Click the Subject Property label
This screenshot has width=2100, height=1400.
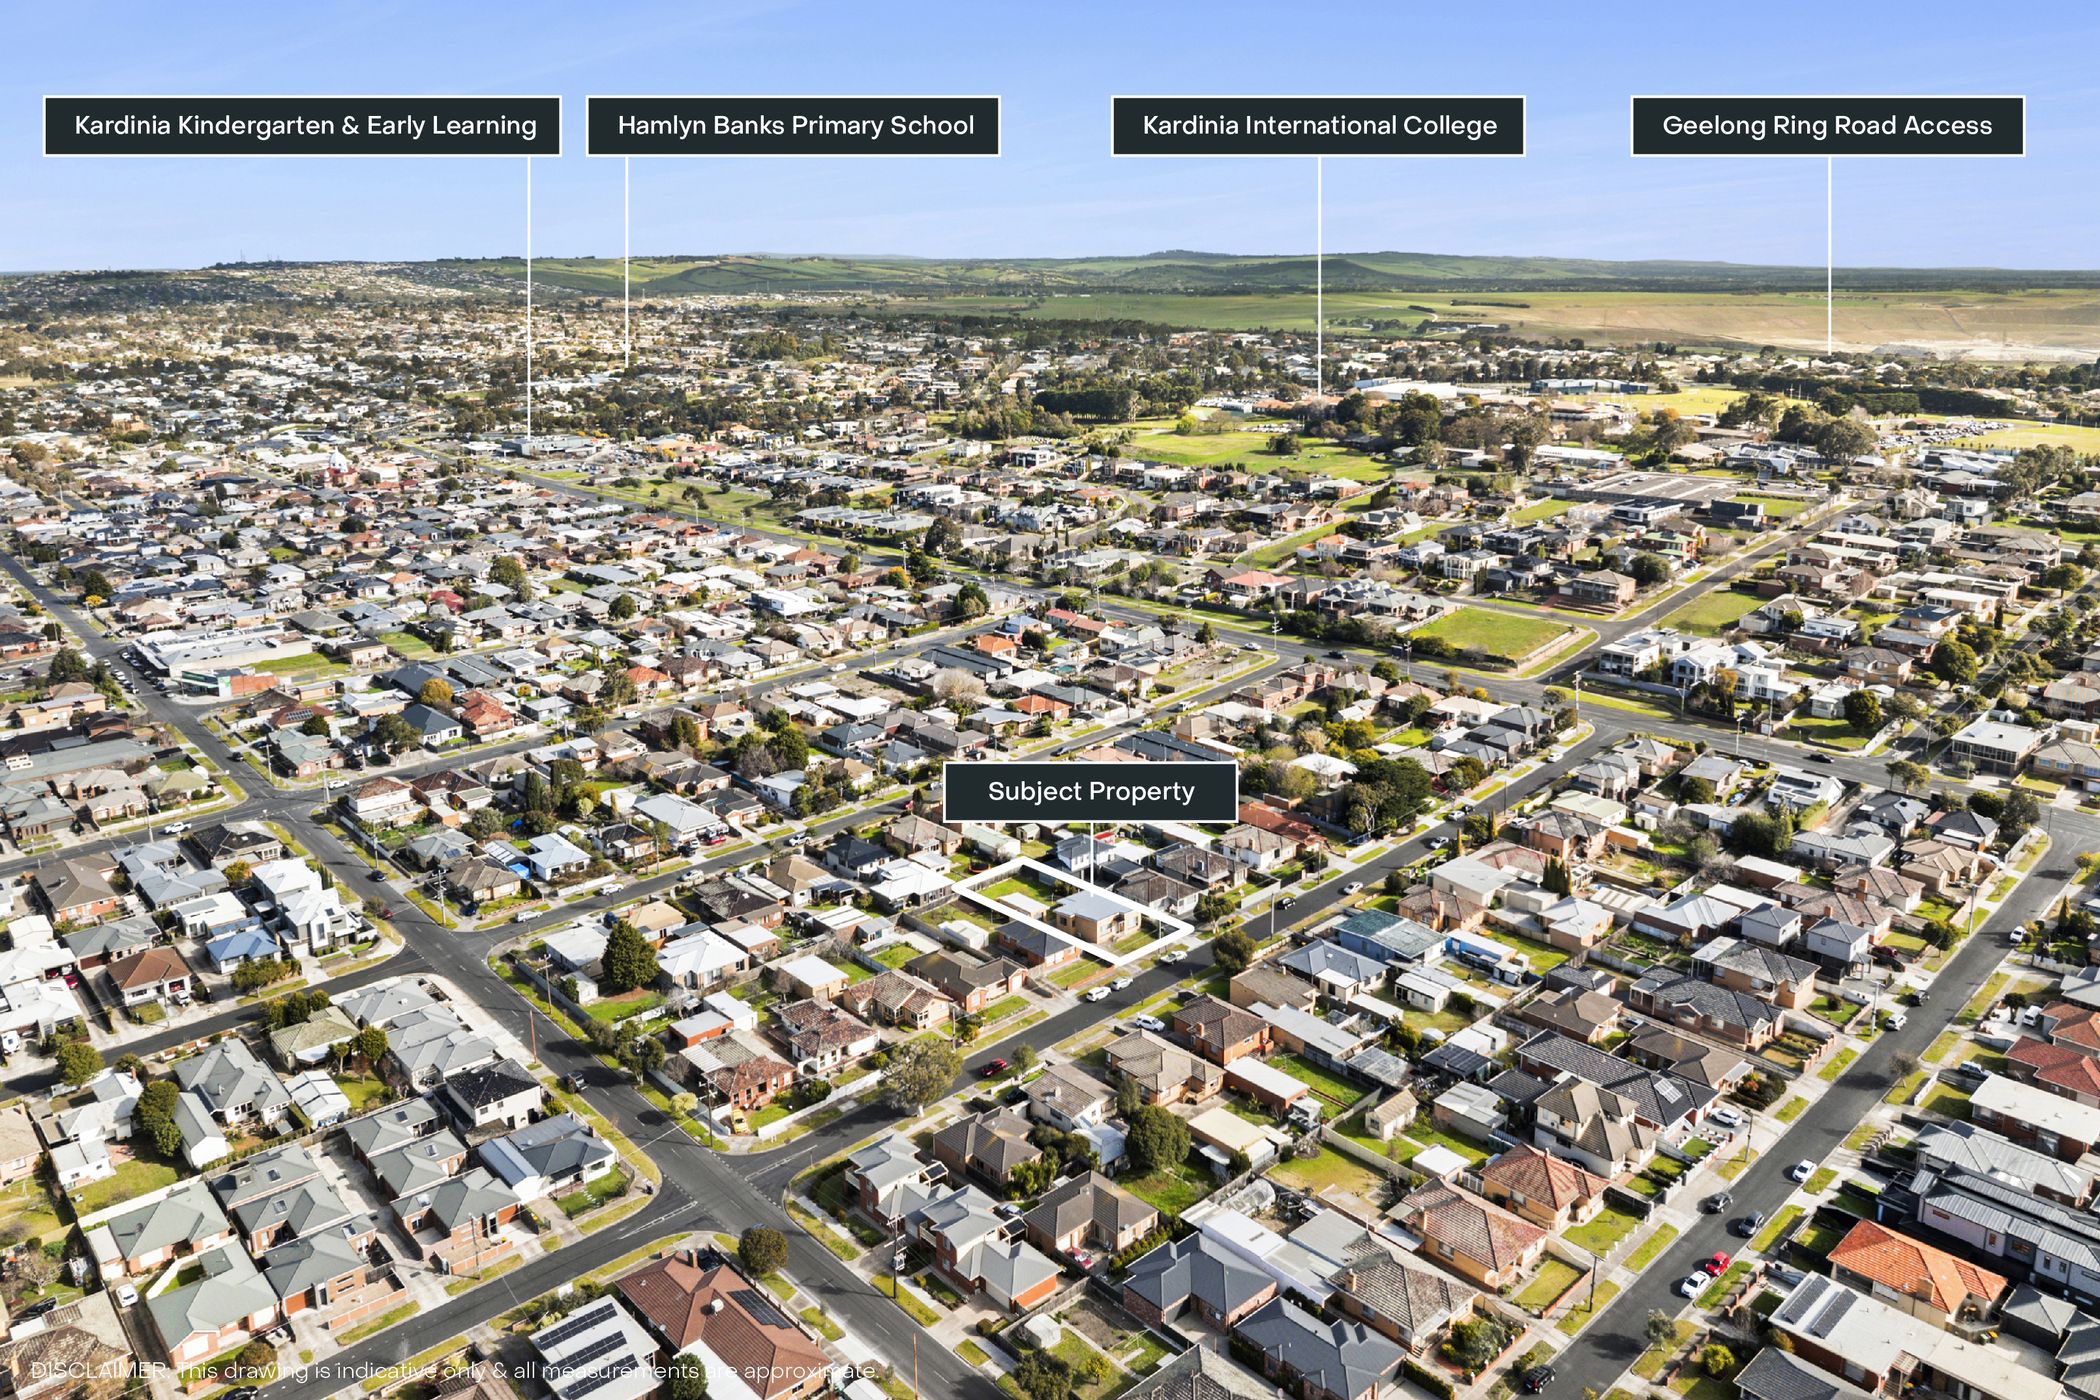tap(1090, 792)
